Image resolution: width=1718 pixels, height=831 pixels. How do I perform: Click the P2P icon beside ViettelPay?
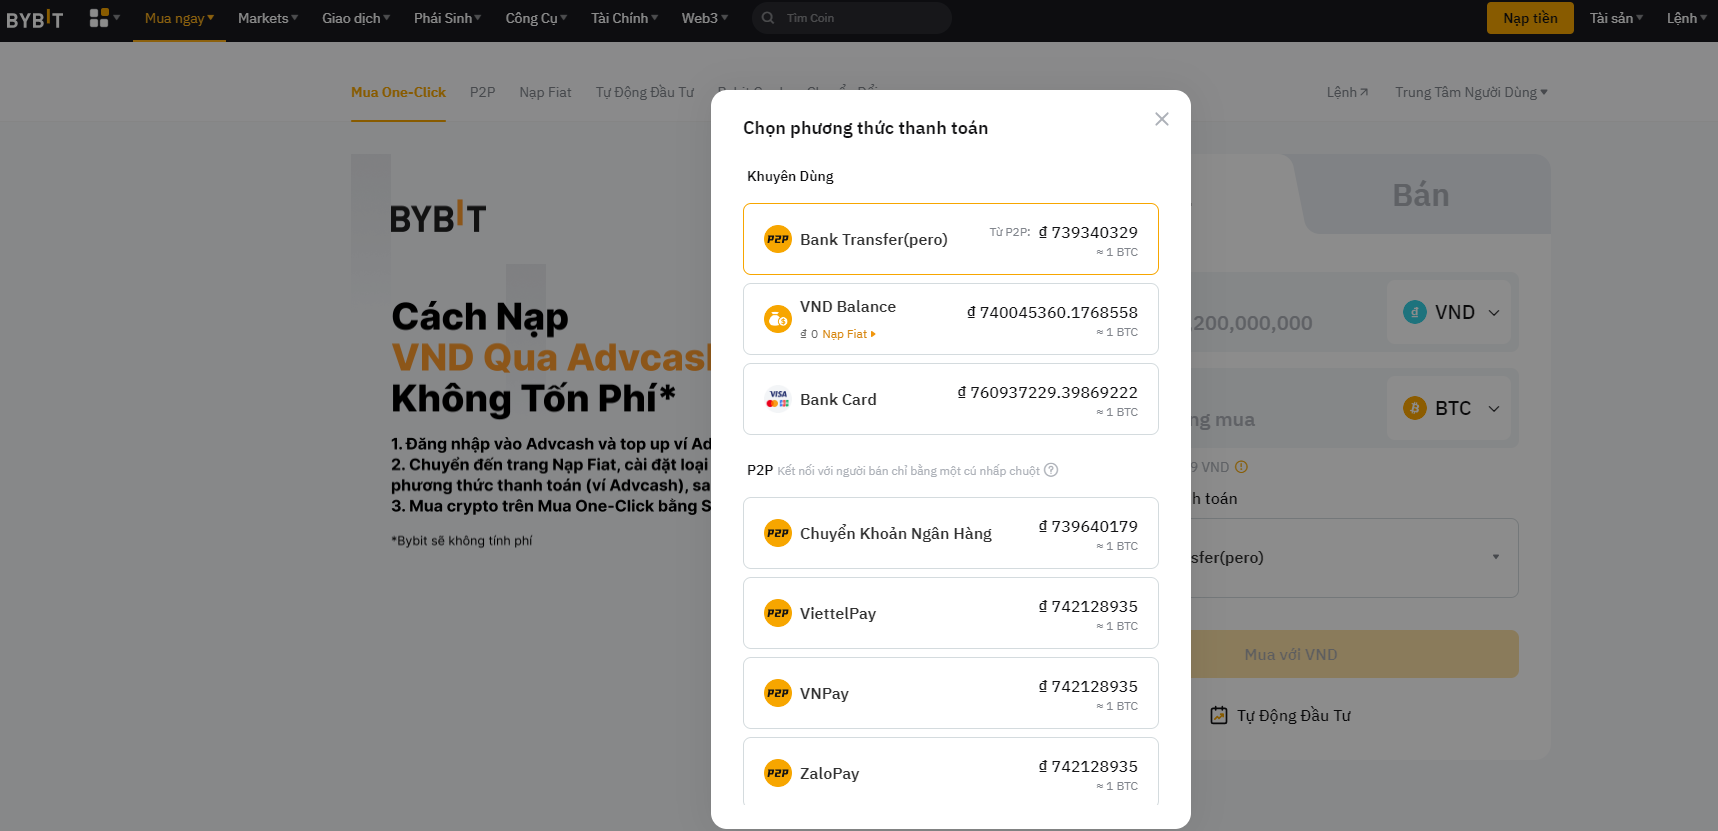click(778, 613)
